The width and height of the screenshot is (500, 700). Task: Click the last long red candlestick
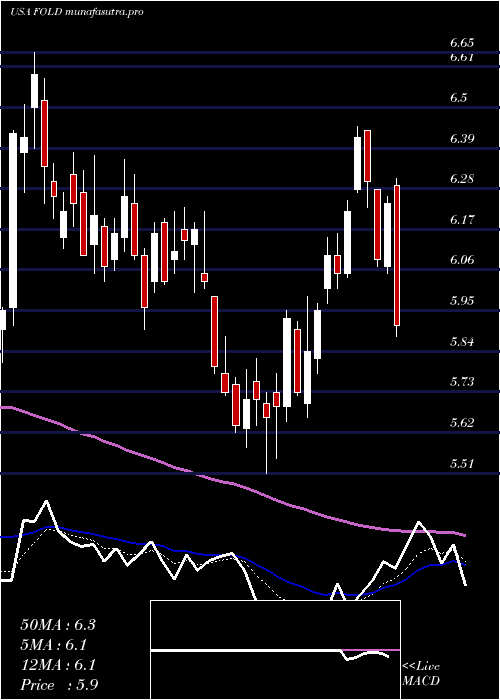(x=396, y=255)
